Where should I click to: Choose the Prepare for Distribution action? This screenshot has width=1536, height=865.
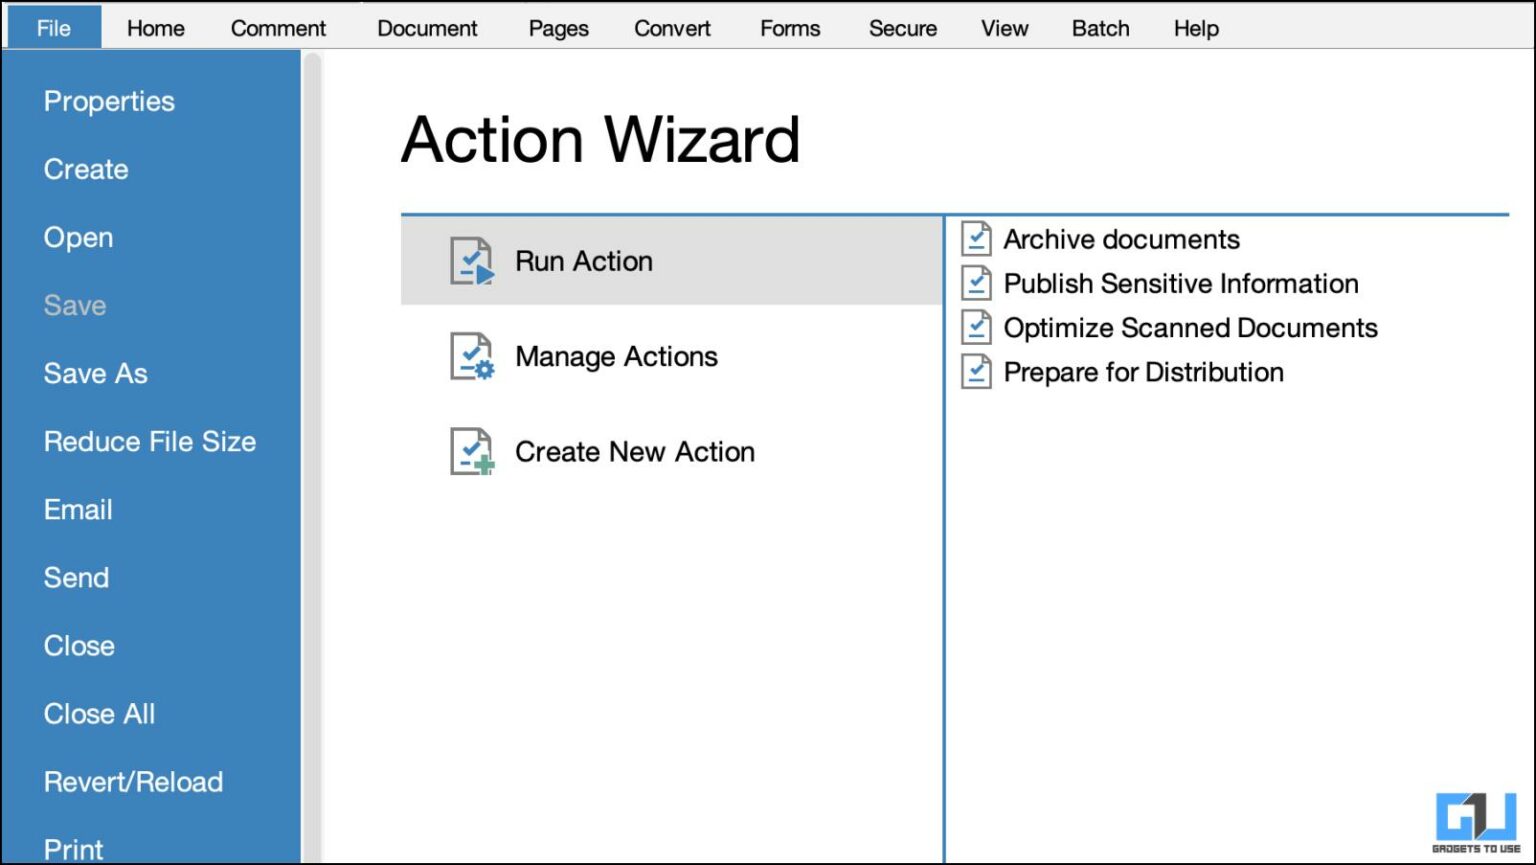[x=1143, y=371]
